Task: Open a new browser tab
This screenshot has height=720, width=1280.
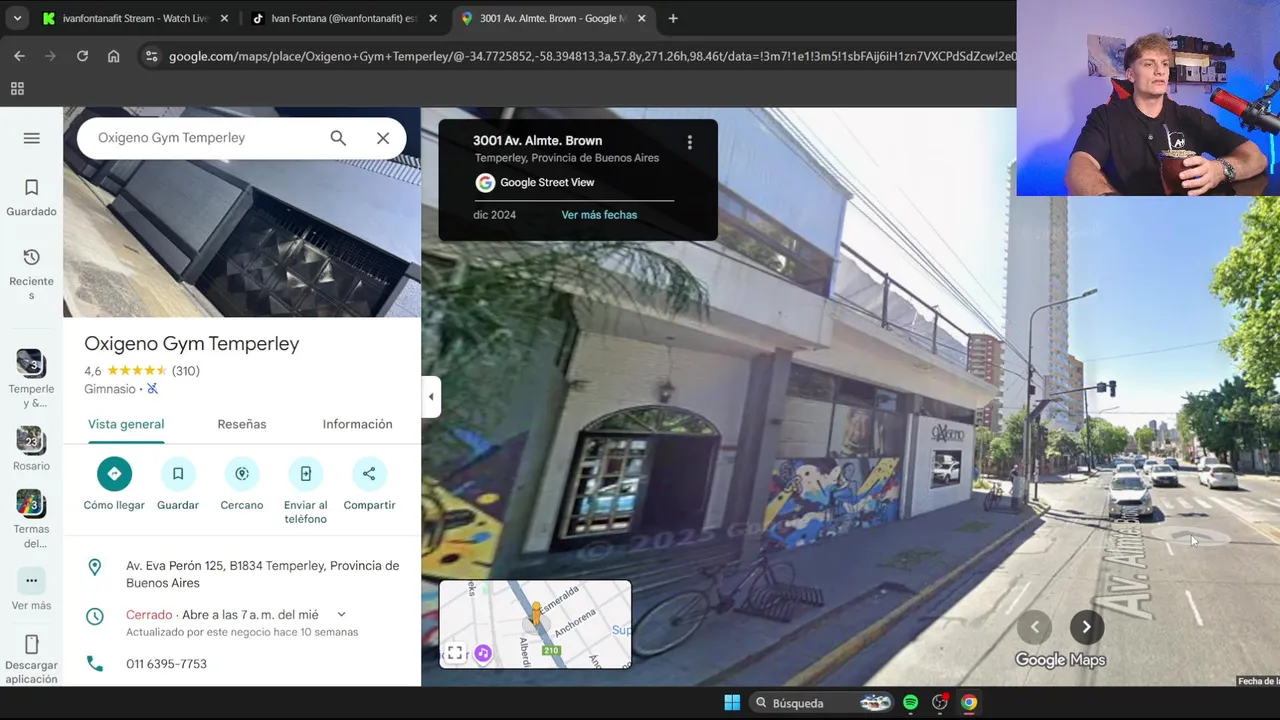Action: pos(673,18)
